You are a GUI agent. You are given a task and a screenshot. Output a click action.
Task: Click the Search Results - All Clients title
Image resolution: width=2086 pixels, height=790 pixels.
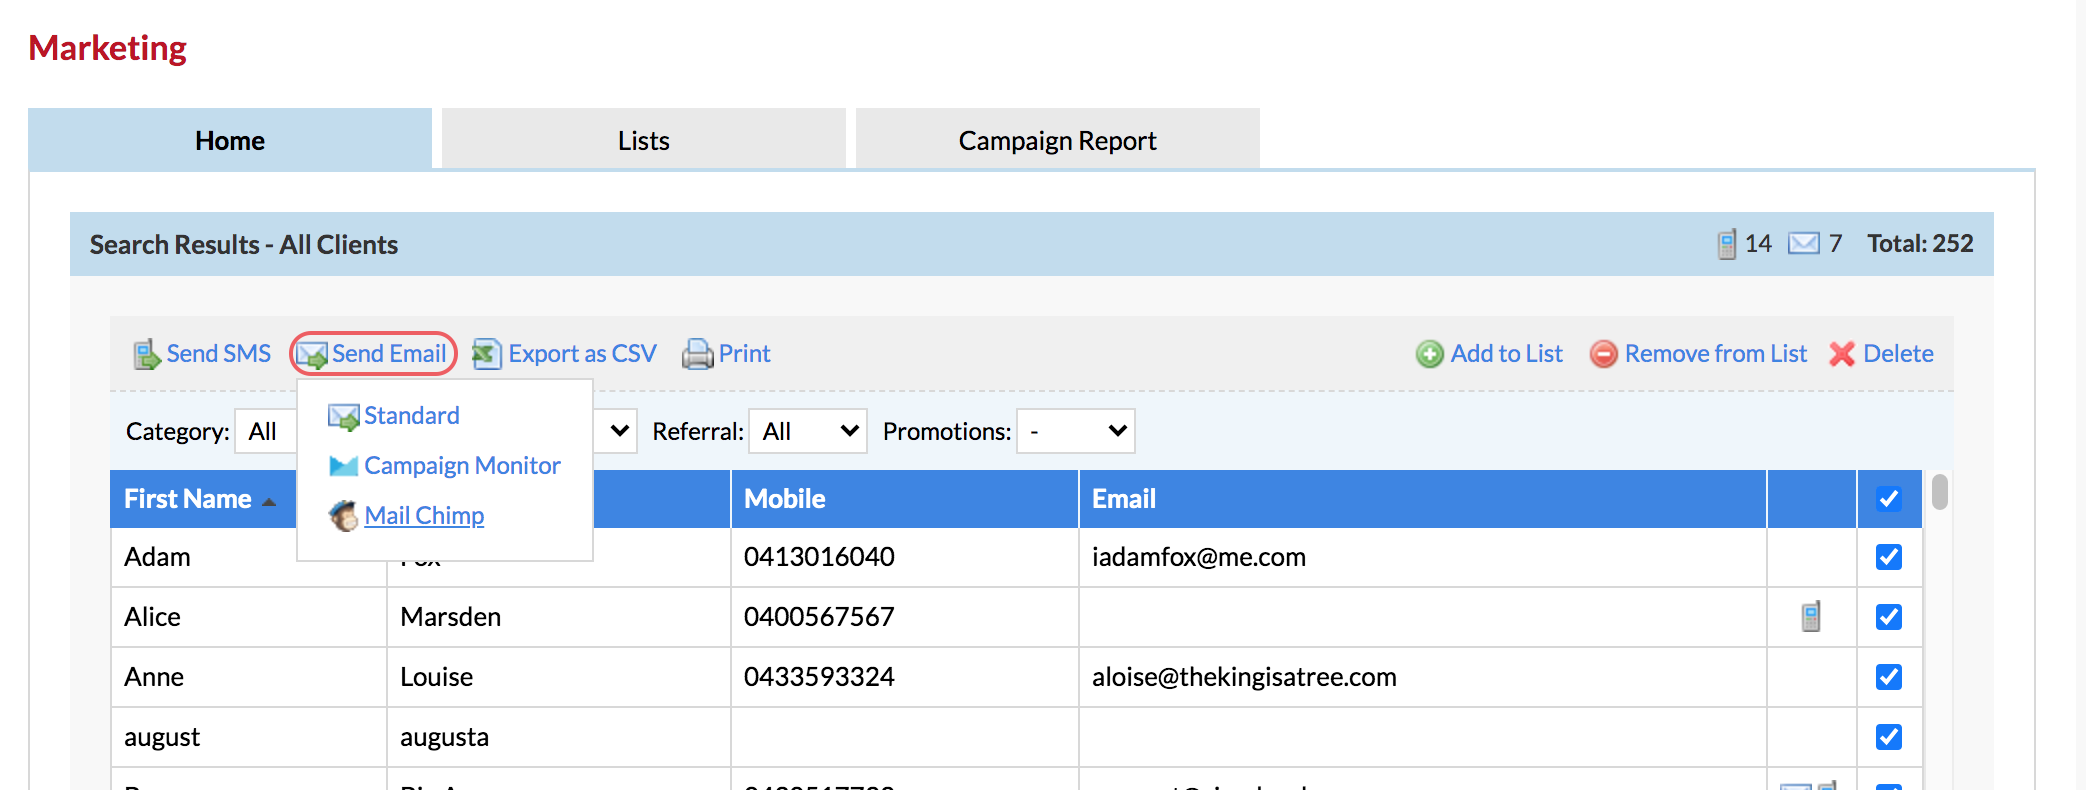[x=244, y=244]
